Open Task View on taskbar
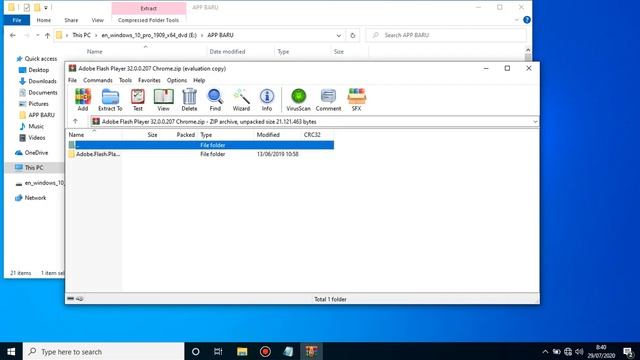Image resolution: width=640 pixels, height=360 pixels. click(x=218, y=351)
